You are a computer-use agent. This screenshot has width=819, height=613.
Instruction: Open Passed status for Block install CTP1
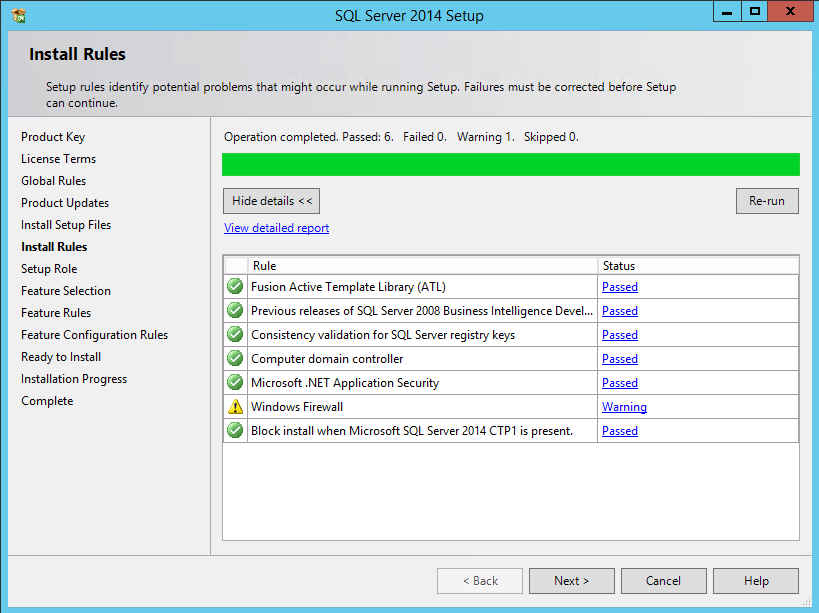tap(620, 431)
